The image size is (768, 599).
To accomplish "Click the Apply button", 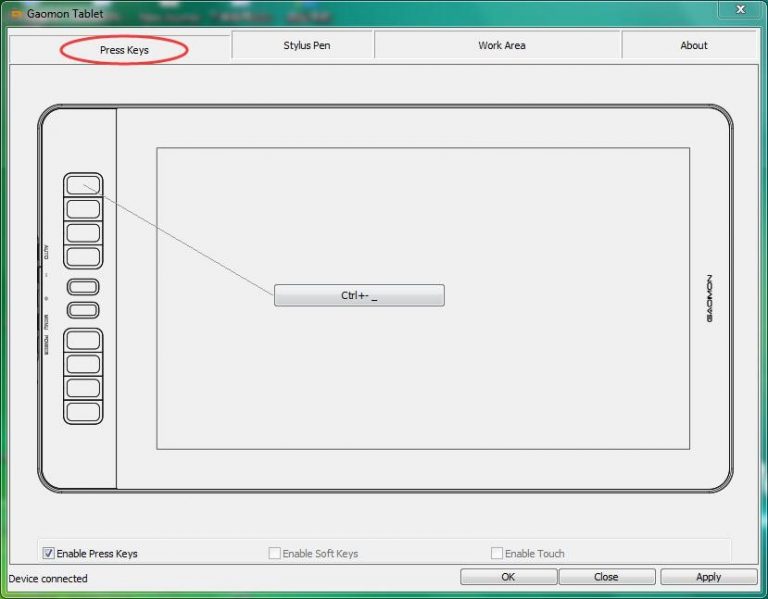I will [x=708, y=577].
